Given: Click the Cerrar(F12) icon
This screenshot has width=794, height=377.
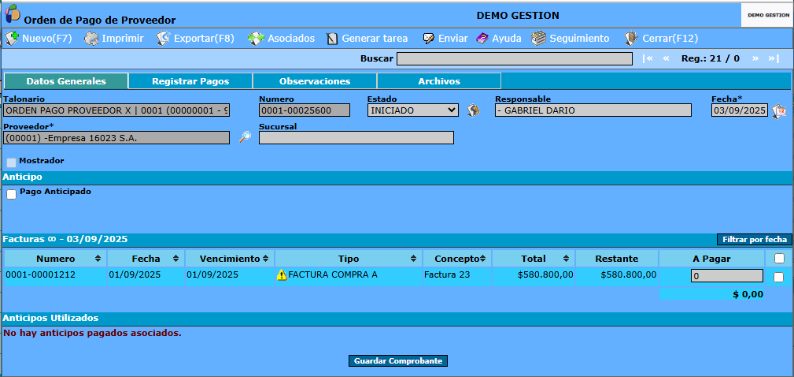Looking at the screenshot, I should pos(630,38).
